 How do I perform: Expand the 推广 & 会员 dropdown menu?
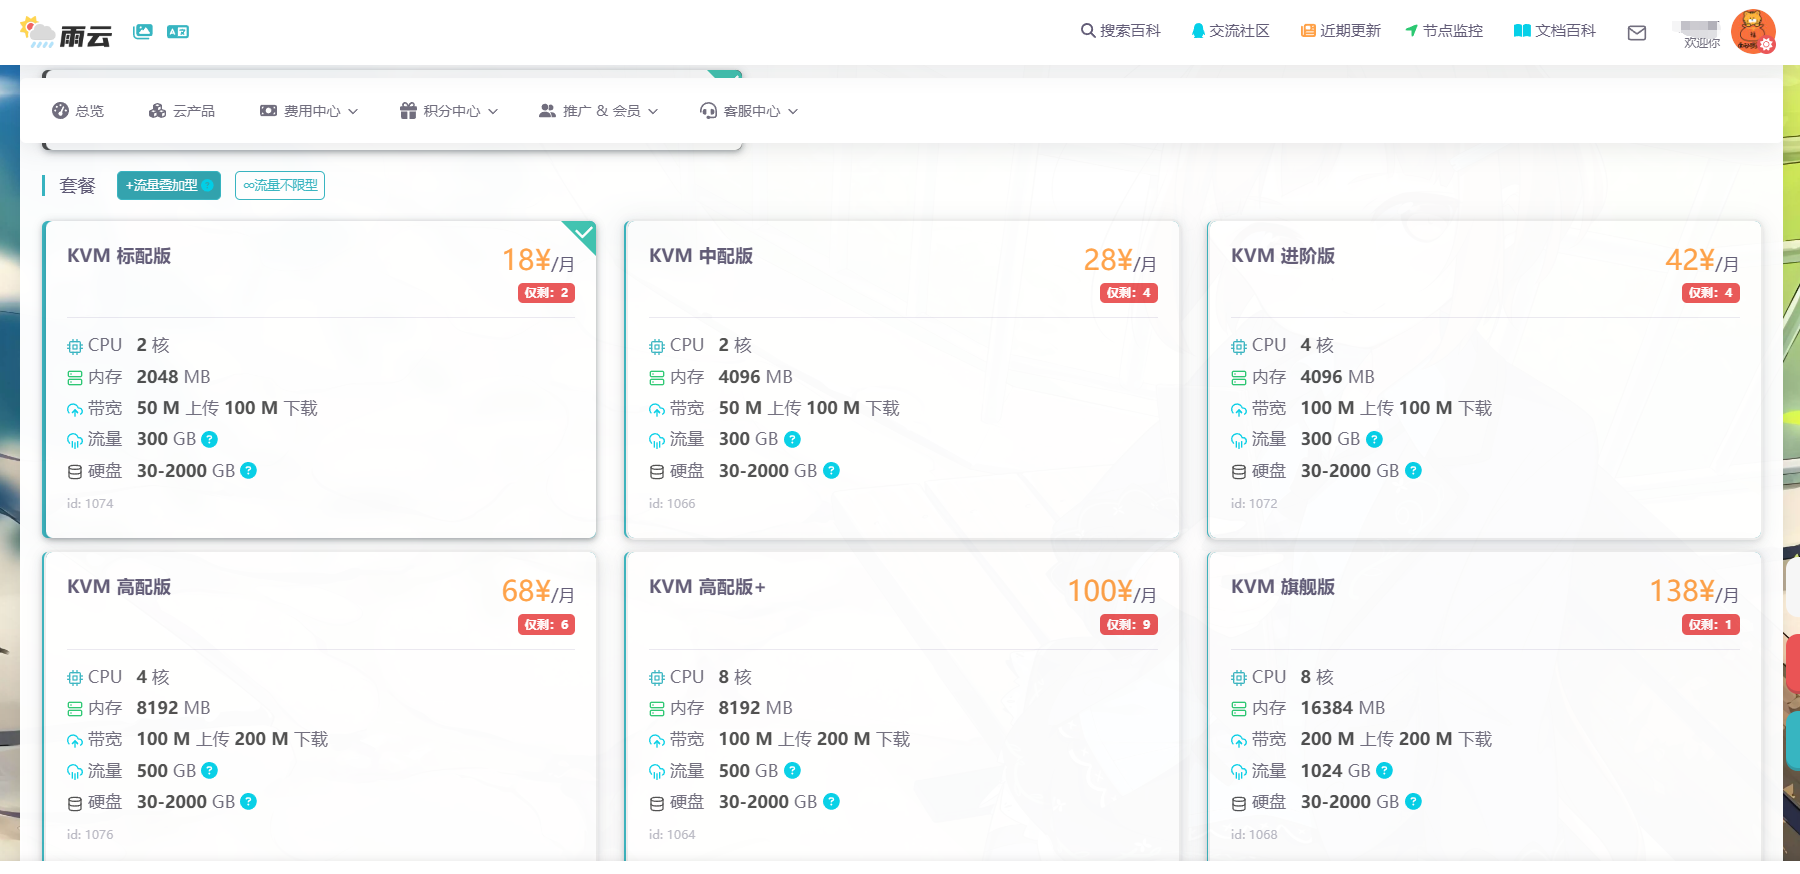[599, 111]
